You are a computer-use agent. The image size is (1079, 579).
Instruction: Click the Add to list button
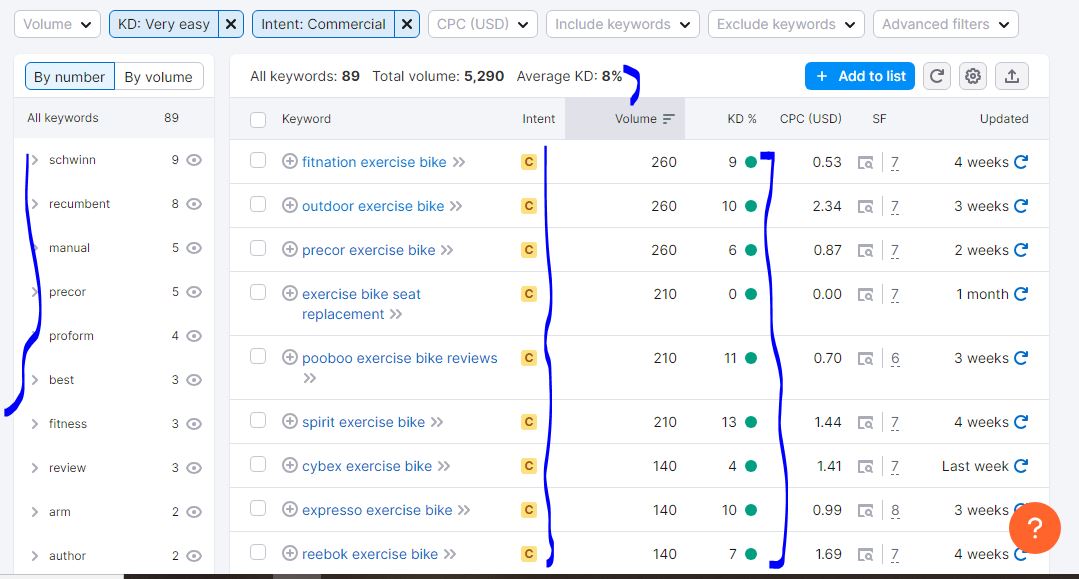pos(859,76)
